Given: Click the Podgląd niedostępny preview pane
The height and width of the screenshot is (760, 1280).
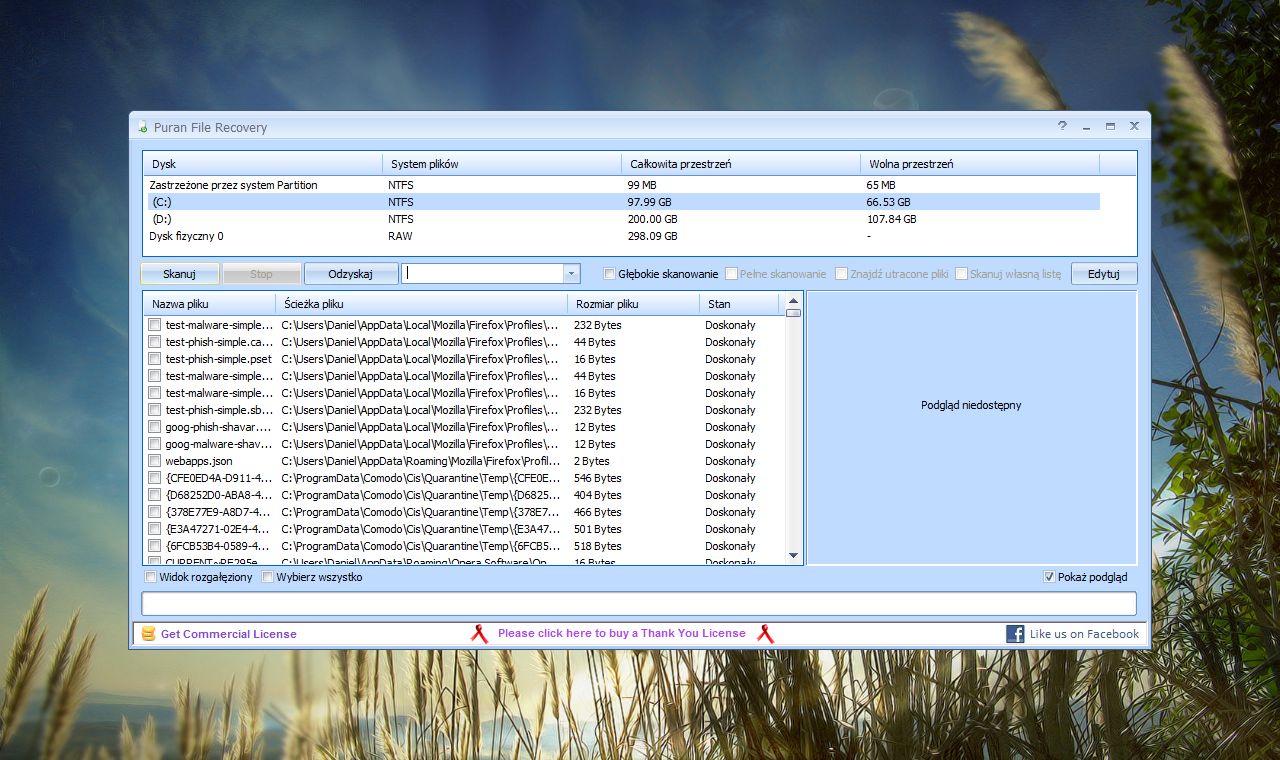Looking at the screenshot, I should click(971, 428).
